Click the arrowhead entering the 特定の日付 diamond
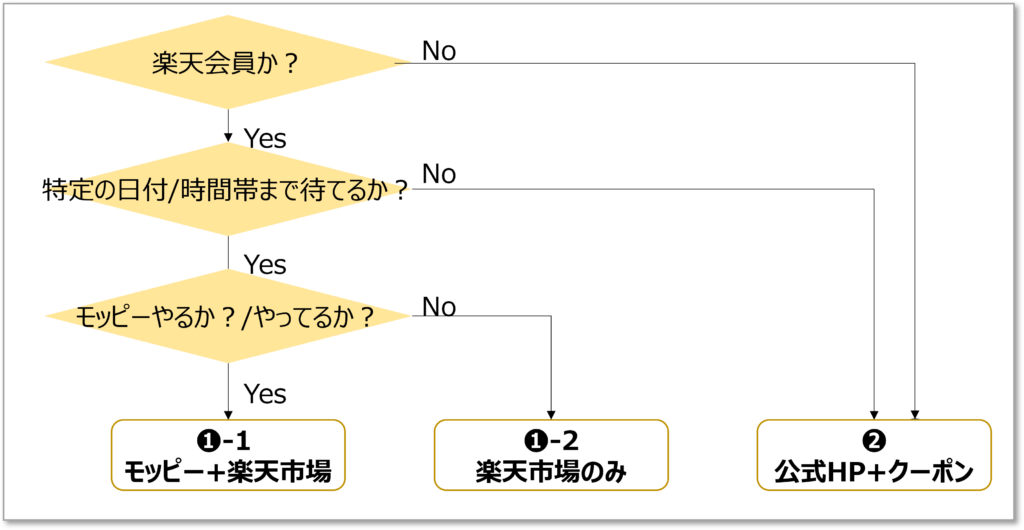The height and width of the screenshot is (530, 1024). click(x=229, y=138)
